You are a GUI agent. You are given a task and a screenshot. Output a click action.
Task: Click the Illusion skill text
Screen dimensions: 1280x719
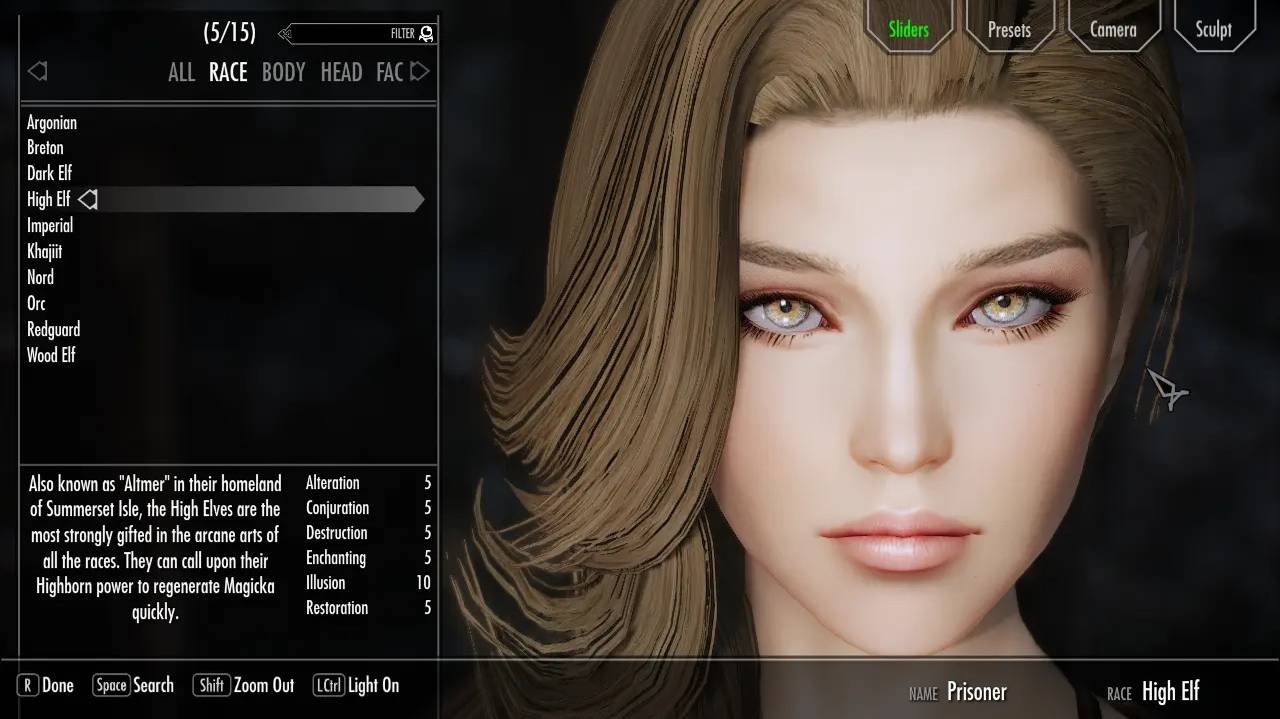pyautogui.click(x=326, y=583)
